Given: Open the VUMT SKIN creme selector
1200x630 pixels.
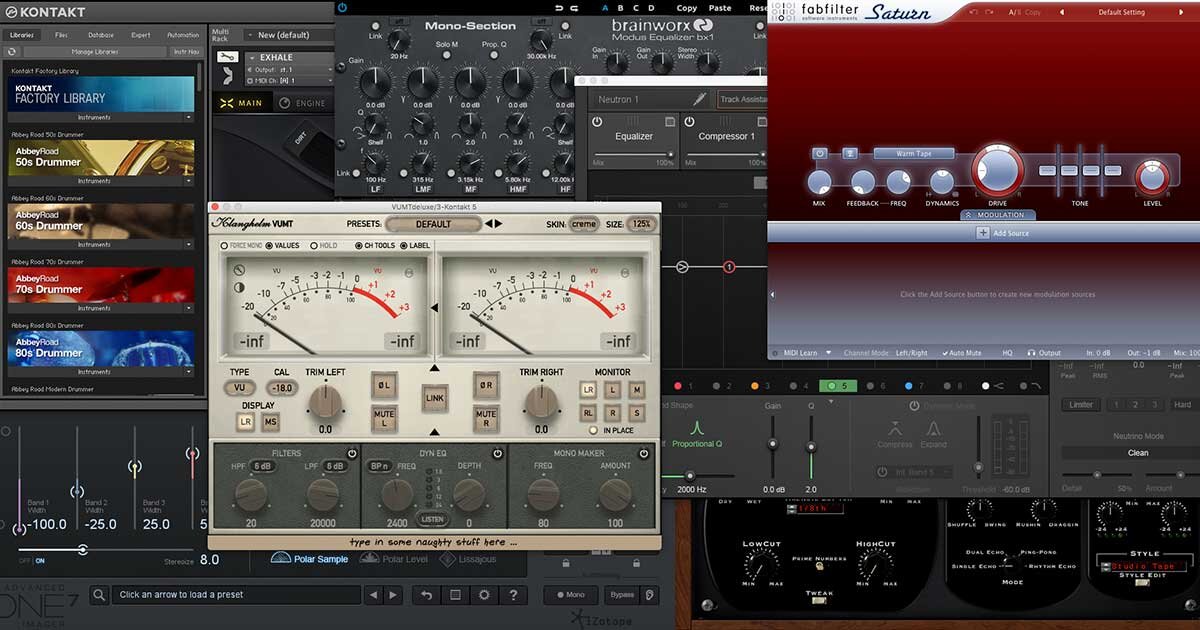Looking at the screenshot, I should 584,224.
